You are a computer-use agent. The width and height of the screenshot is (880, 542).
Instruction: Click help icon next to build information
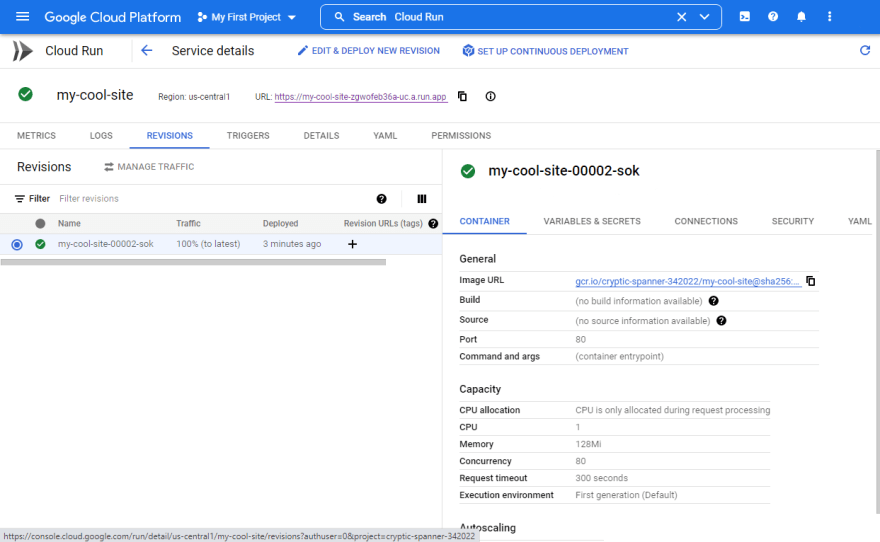coord(713,301)
